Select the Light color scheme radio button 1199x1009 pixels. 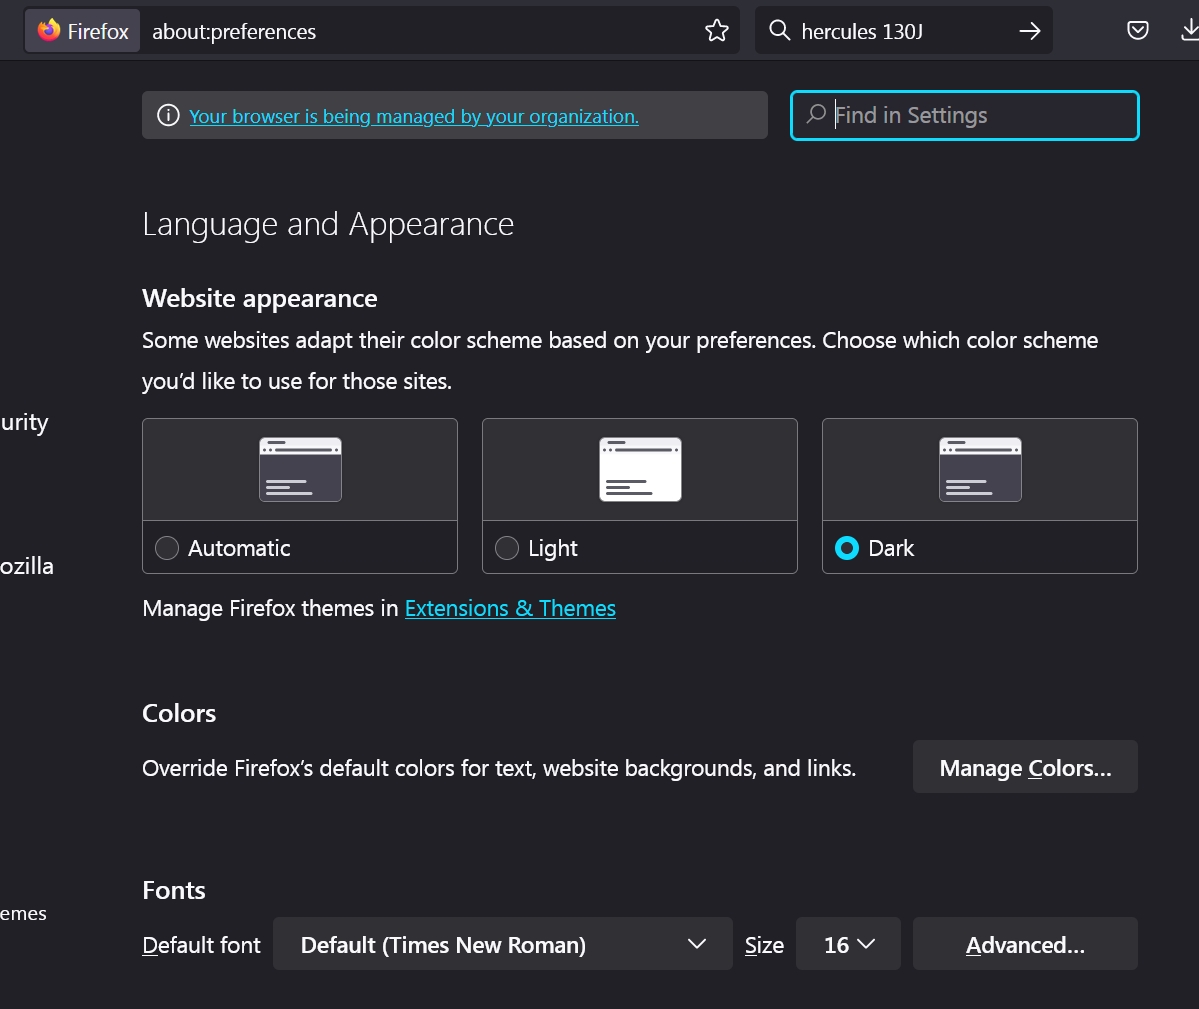coord(507,548)
